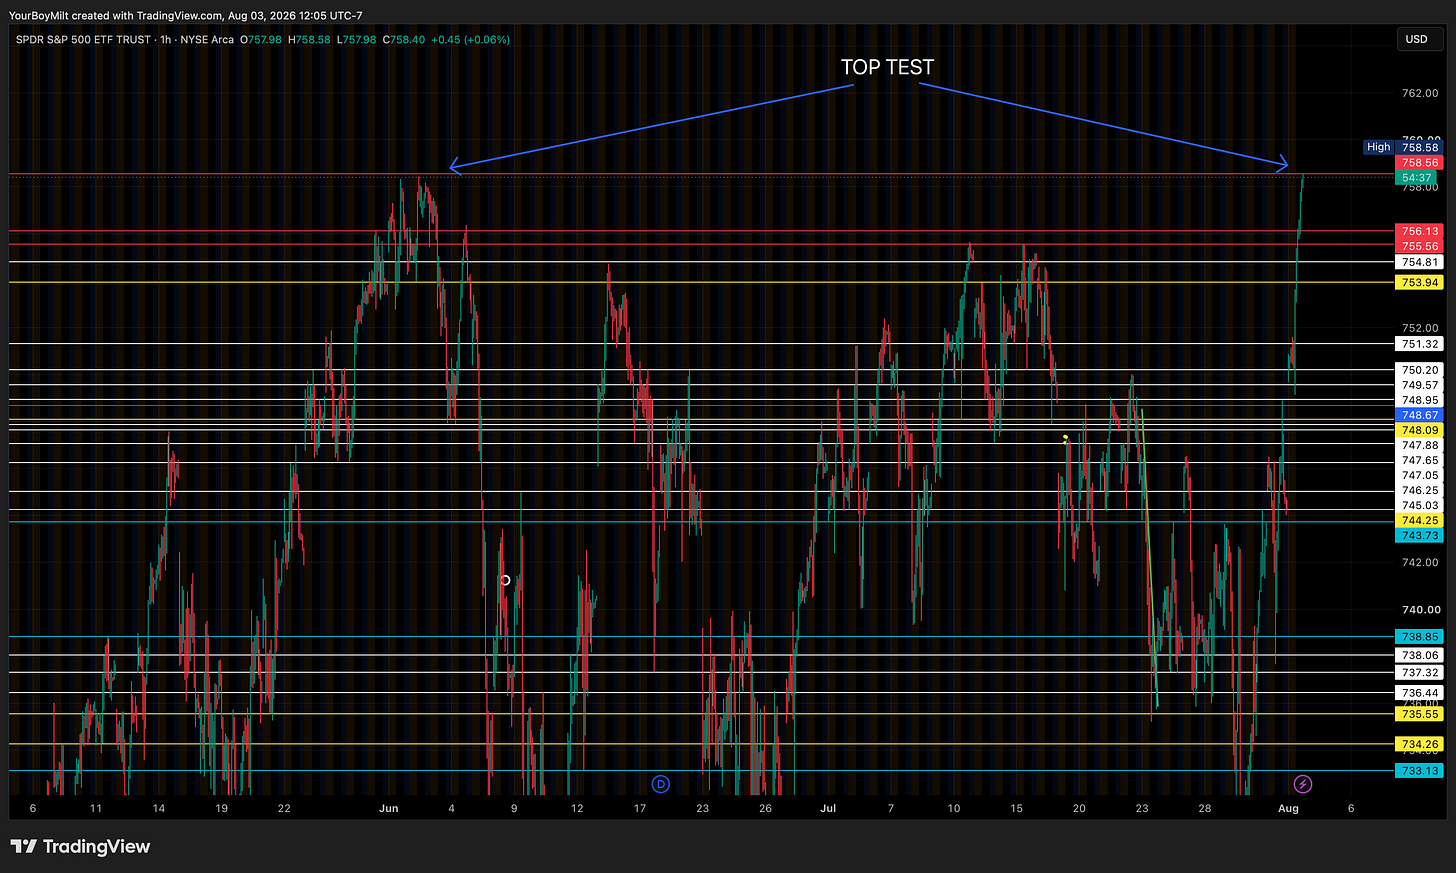The height and width of the screenshot is (873, 1456).
Task: Click the 752.00 price axis tick
Action: coord(1420,328)
